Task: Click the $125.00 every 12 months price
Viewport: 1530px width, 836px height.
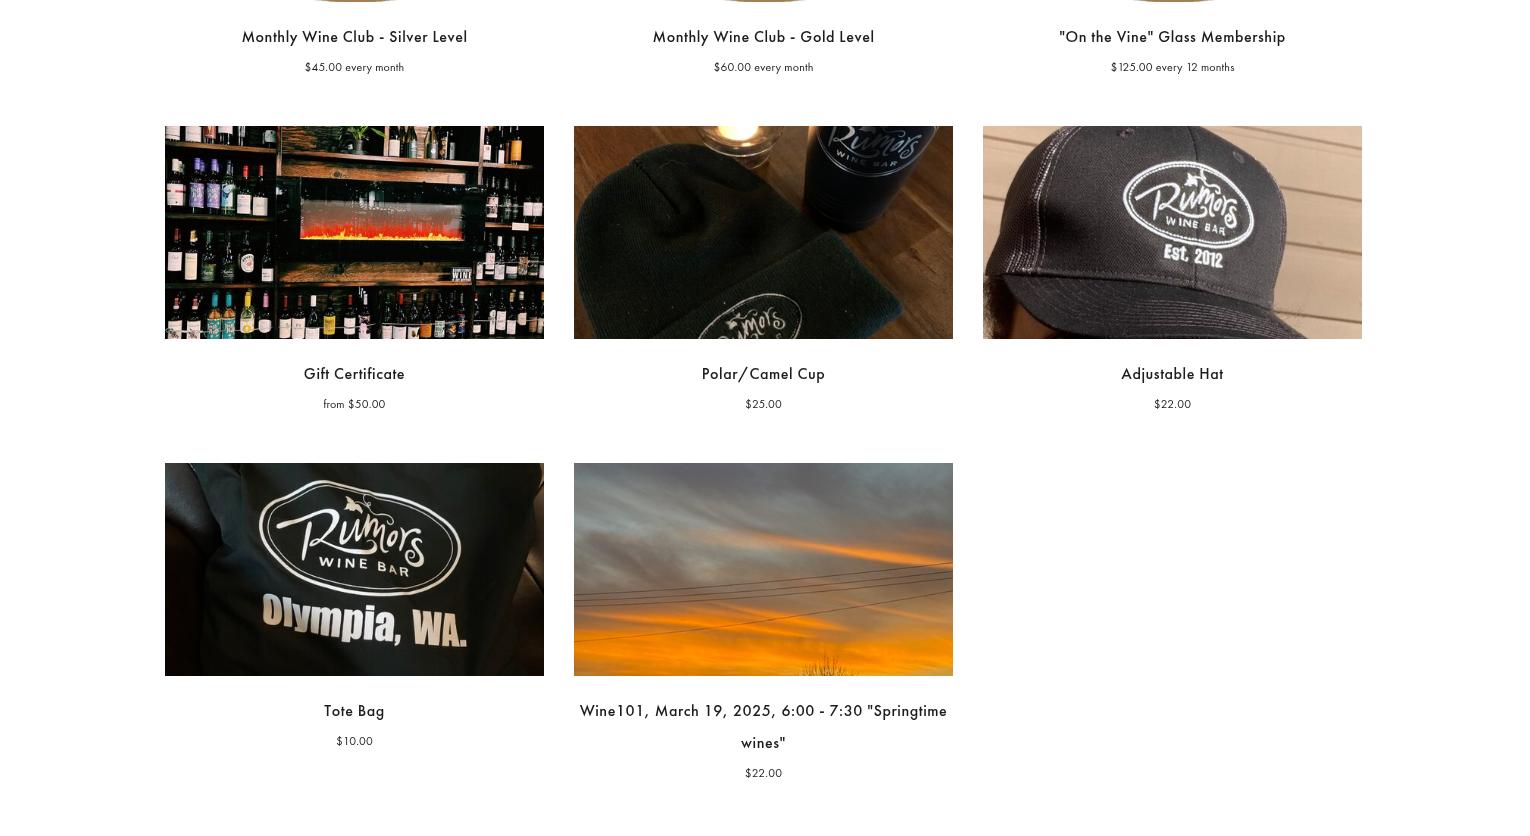Action: click(x=1172, y=67)
